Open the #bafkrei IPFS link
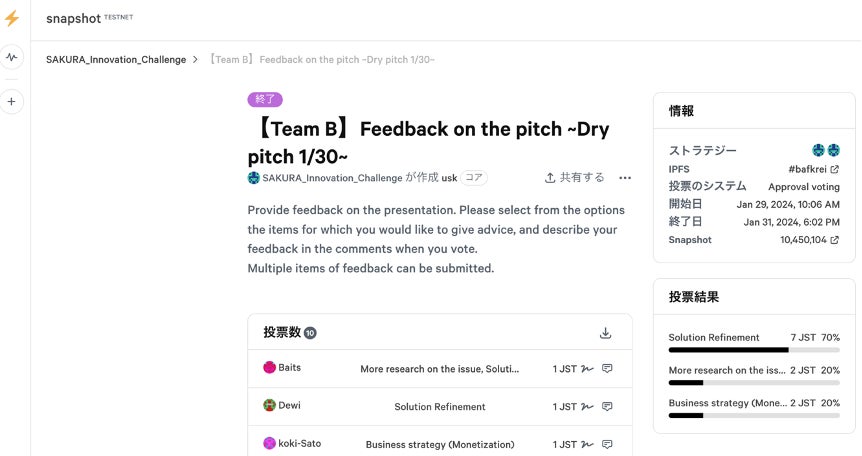Viewport: 862px width, 456px height. click(x=813, y=169)
